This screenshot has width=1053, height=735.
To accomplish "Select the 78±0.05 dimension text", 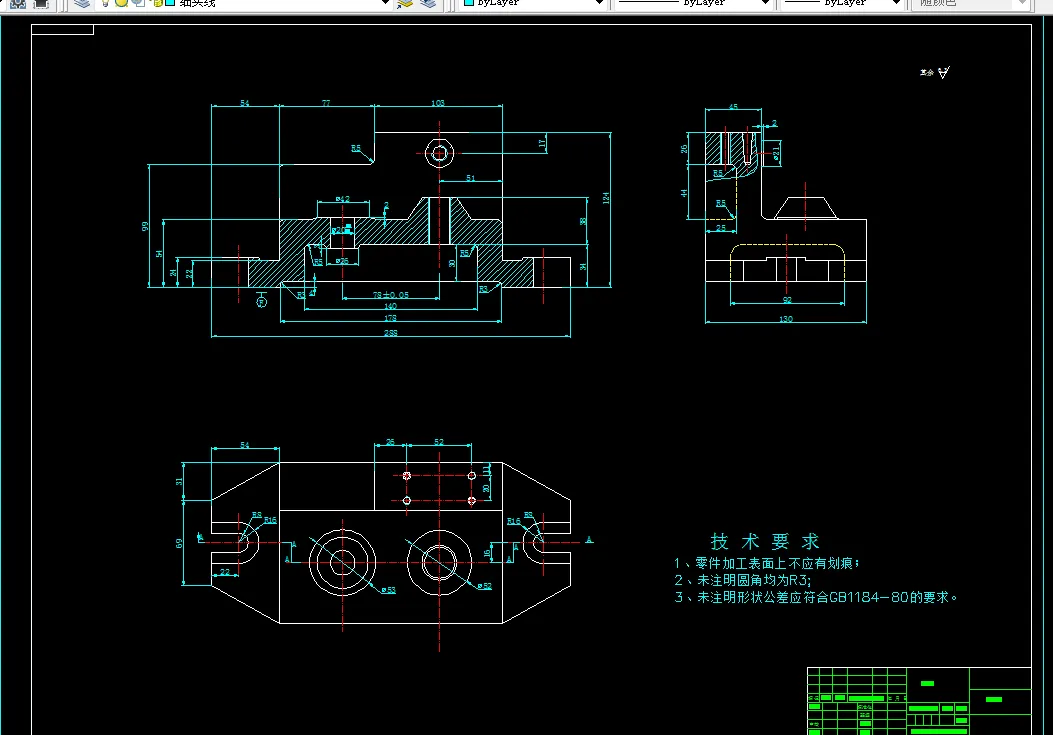I will click(x=391, y=294).
